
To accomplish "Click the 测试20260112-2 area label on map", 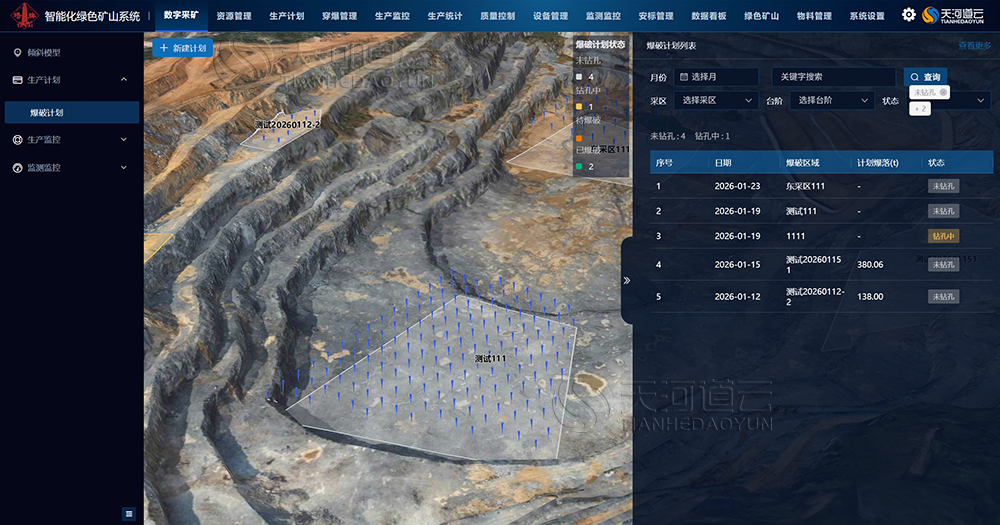I will click(287, 124).
